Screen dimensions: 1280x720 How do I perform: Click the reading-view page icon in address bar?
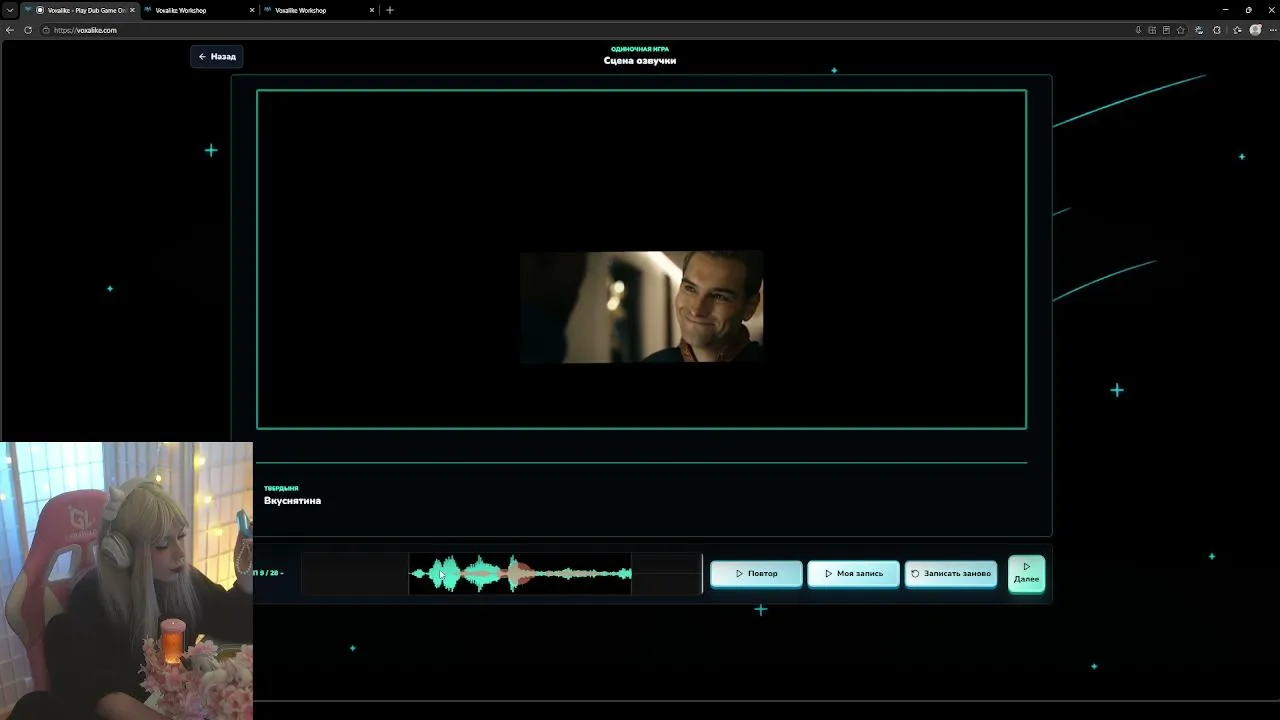(1166, 30)
